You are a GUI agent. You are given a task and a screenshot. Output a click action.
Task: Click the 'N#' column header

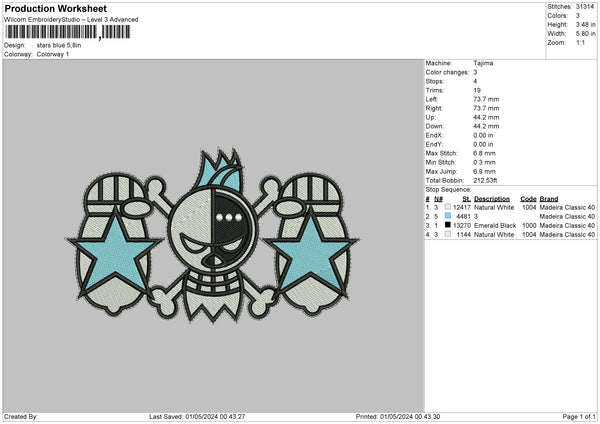[438, 199]
